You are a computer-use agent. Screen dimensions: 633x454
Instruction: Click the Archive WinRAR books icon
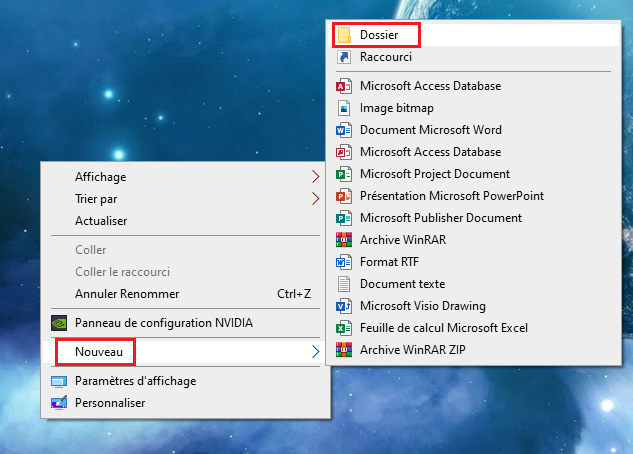(344, 240)
